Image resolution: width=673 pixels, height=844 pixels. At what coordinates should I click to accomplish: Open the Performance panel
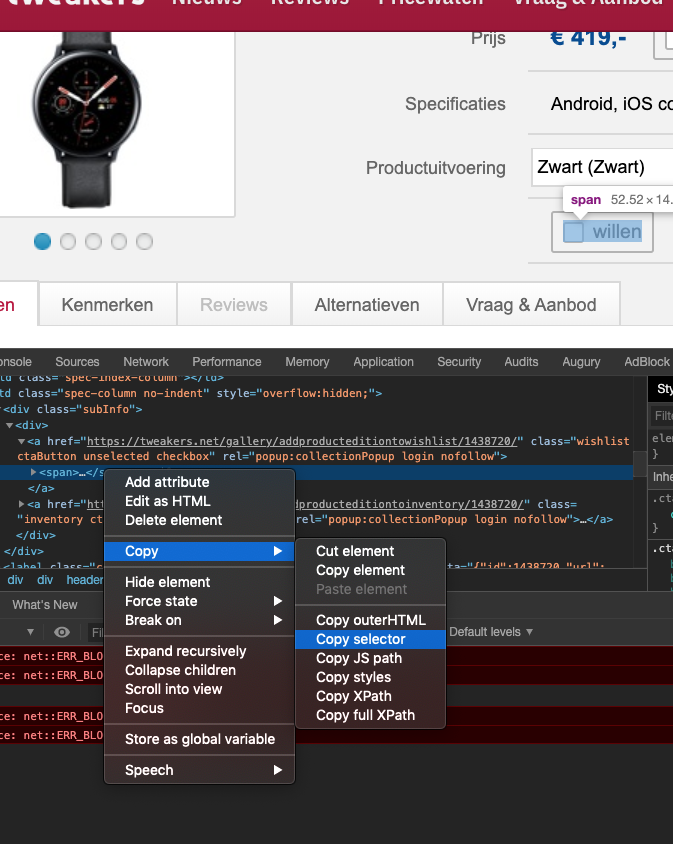click(227, 362)
